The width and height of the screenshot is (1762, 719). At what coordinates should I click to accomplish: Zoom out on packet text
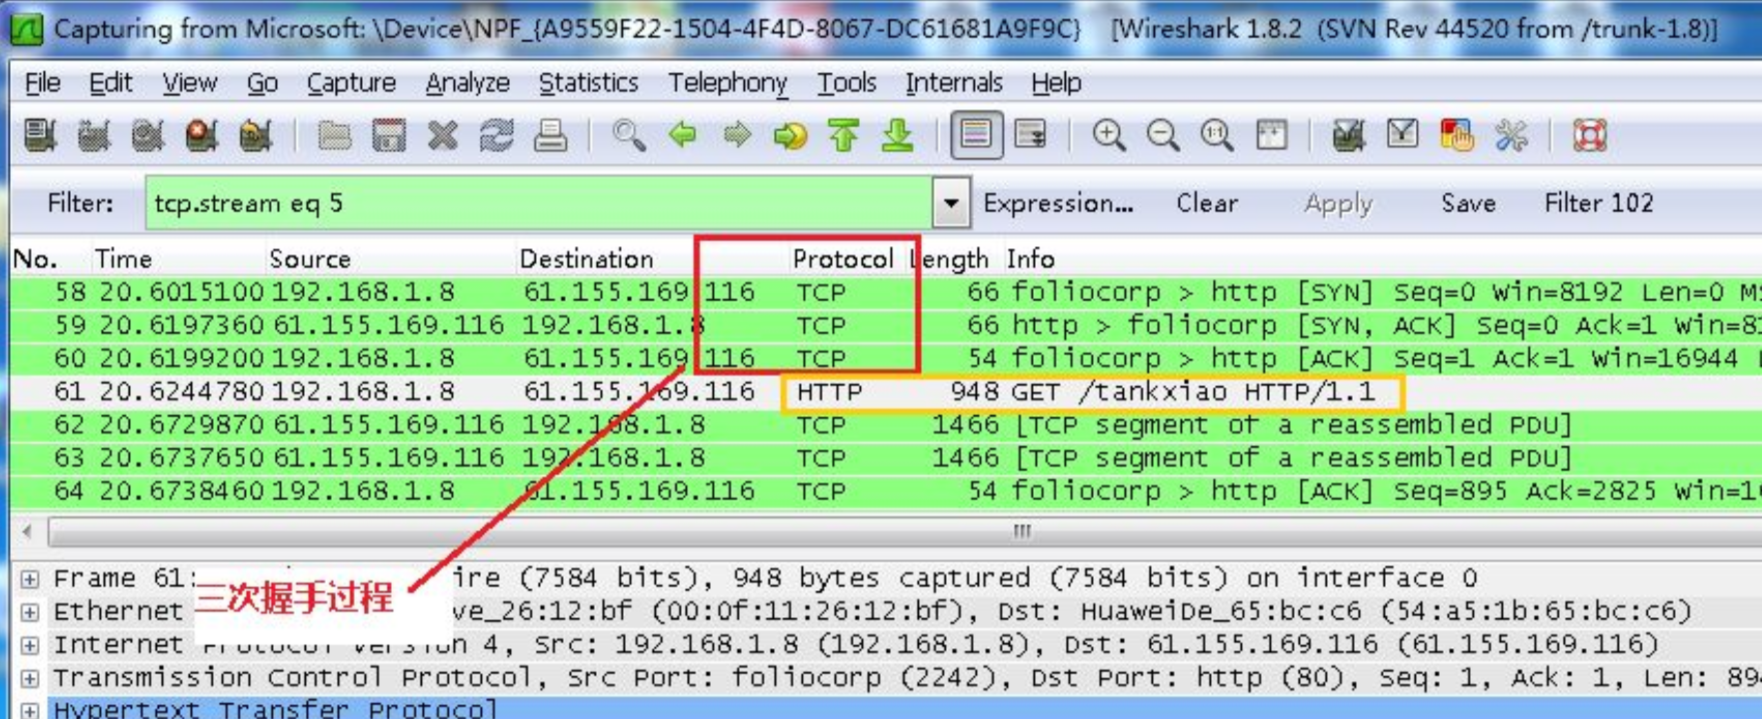pyautogui.click(x=1162, y=135)
